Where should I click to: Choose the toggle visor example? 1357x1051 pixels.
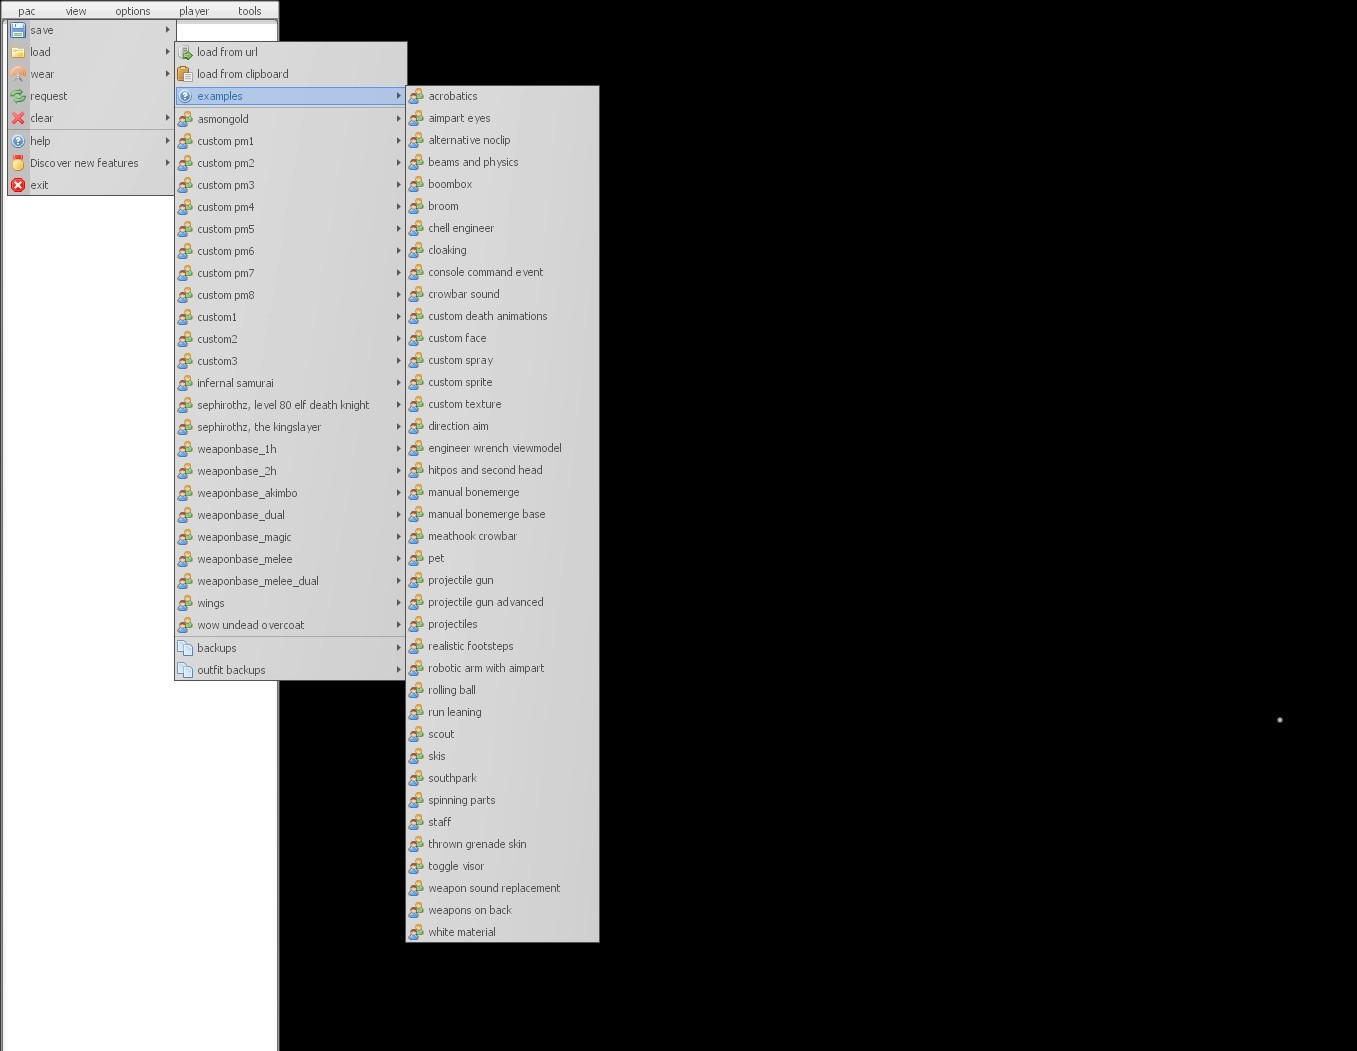click(x=502, y=866)
